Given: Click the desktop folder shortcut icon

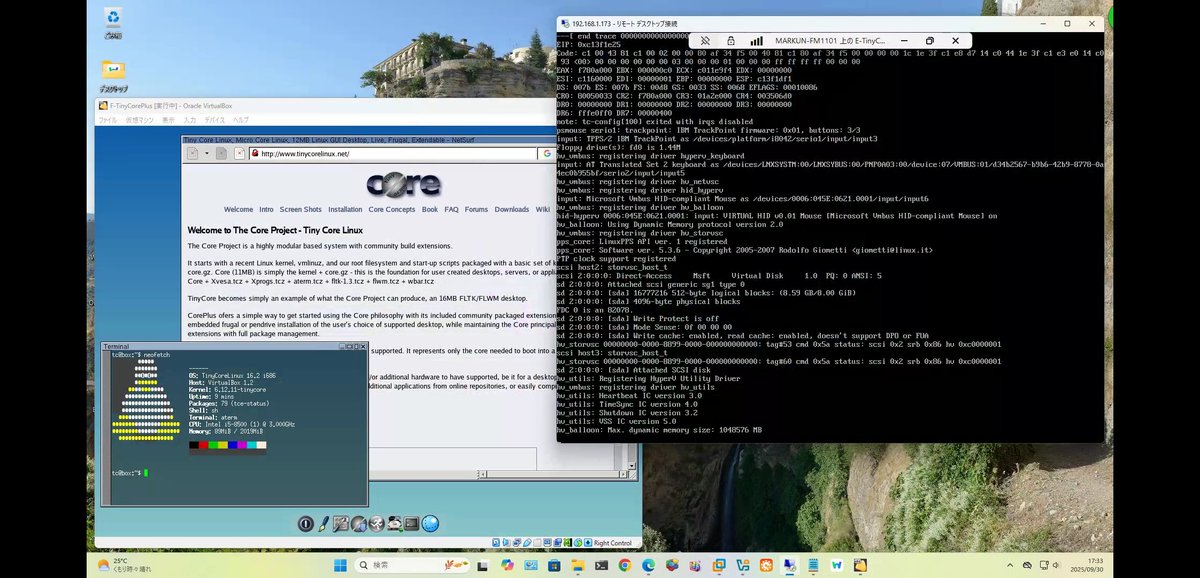Looking at the screenshot, I should coord(113,75).
